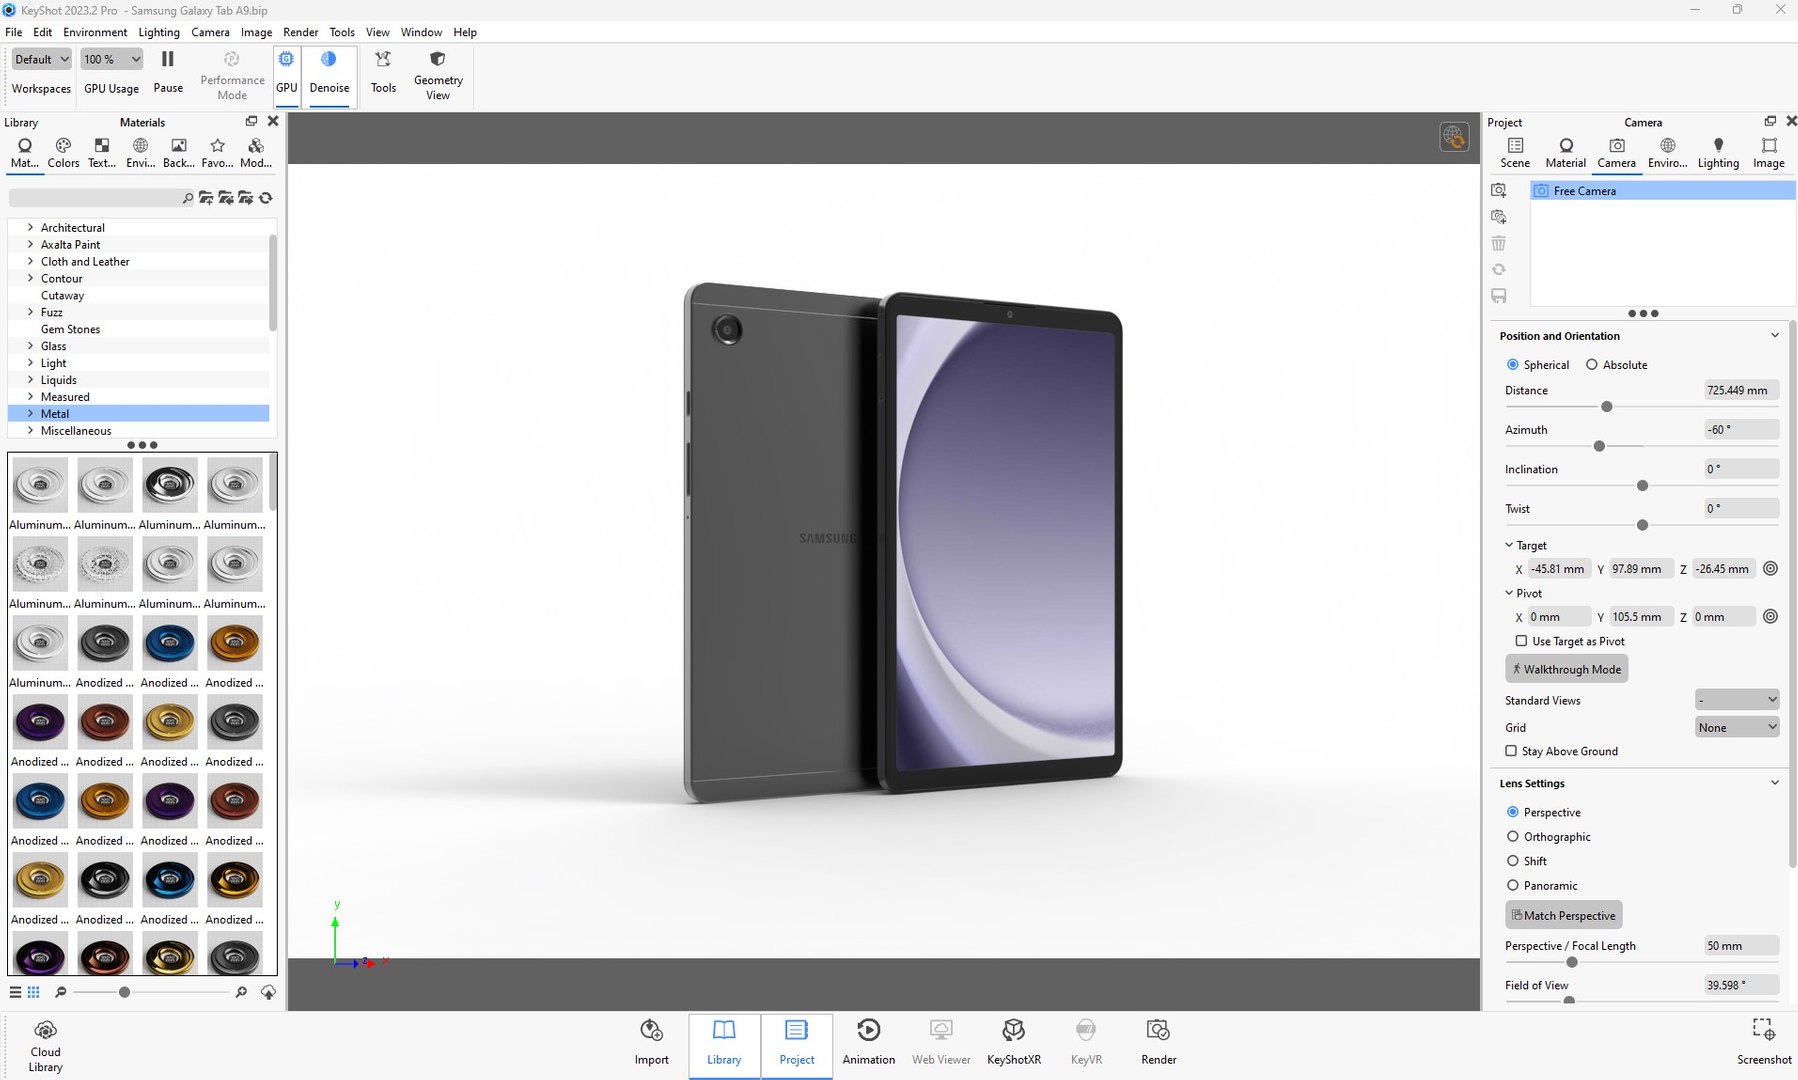Image resolution: width=1798 pixels, height=1080 pixels.
Task: Open the Tools toolbar button
Action: [383, 72]
